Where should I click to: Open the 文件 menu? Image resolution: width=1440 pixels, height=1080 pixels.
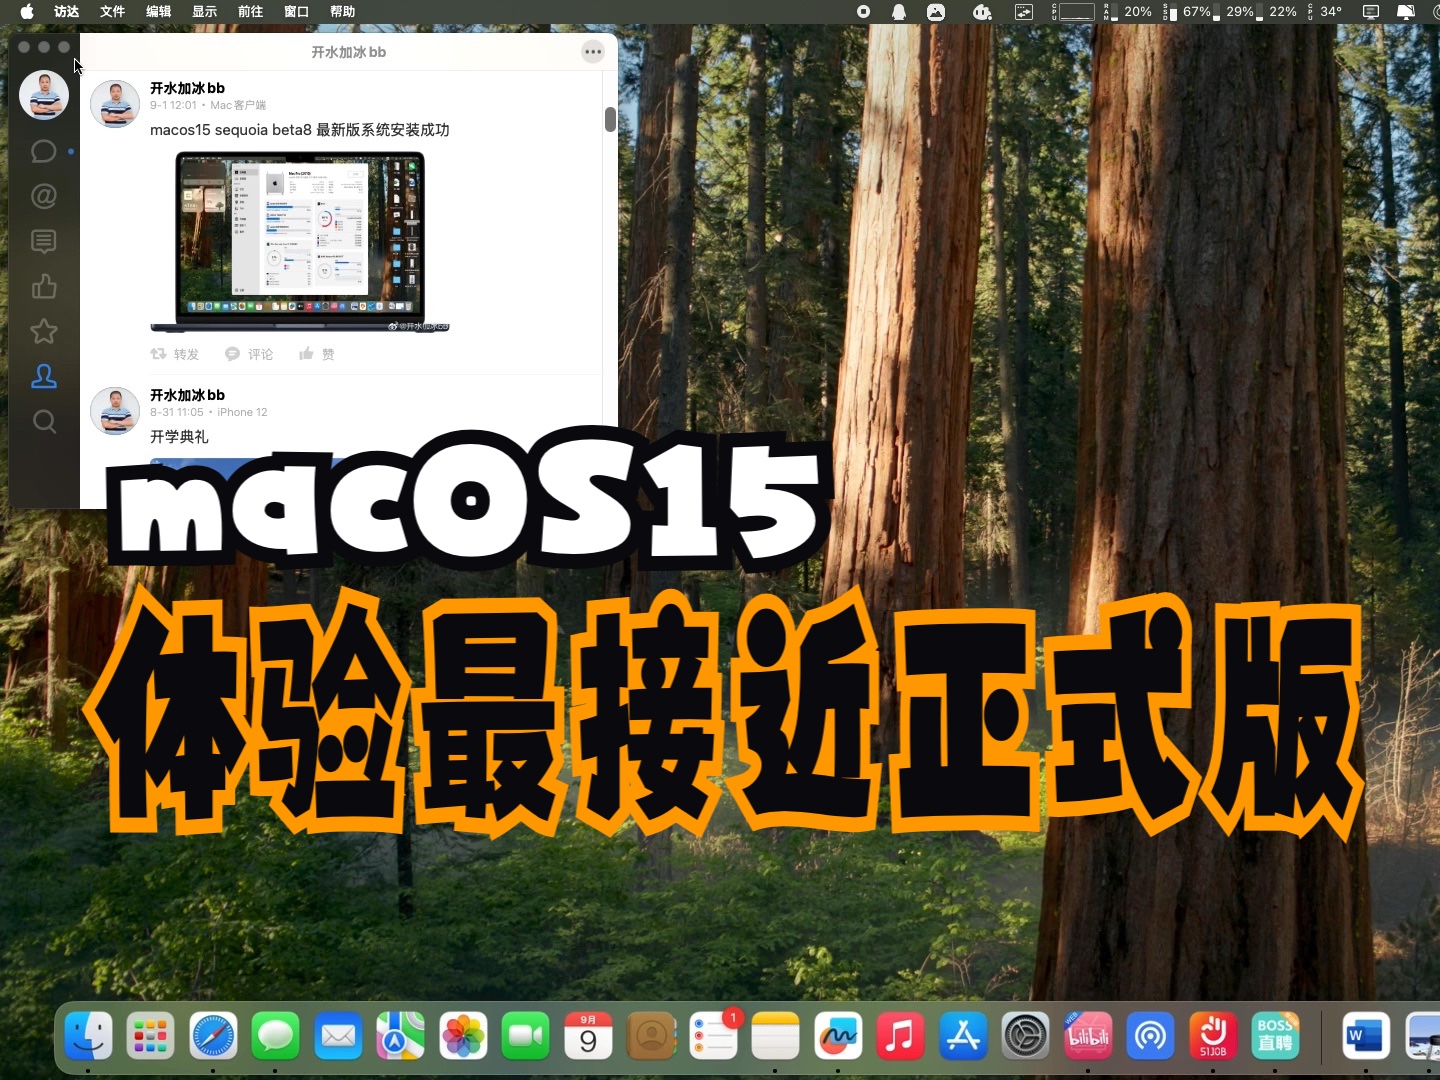point(113,12)
